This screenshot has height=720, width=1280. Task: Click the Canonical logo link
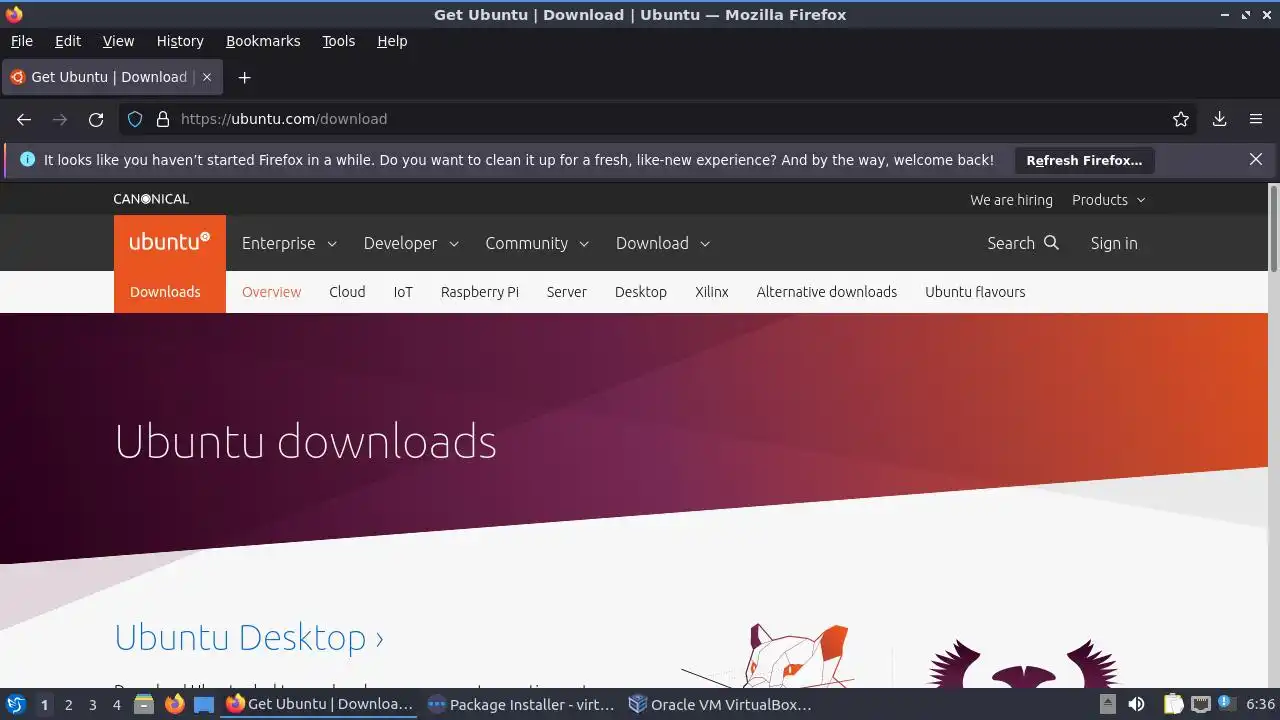click(x=151, y=199)
